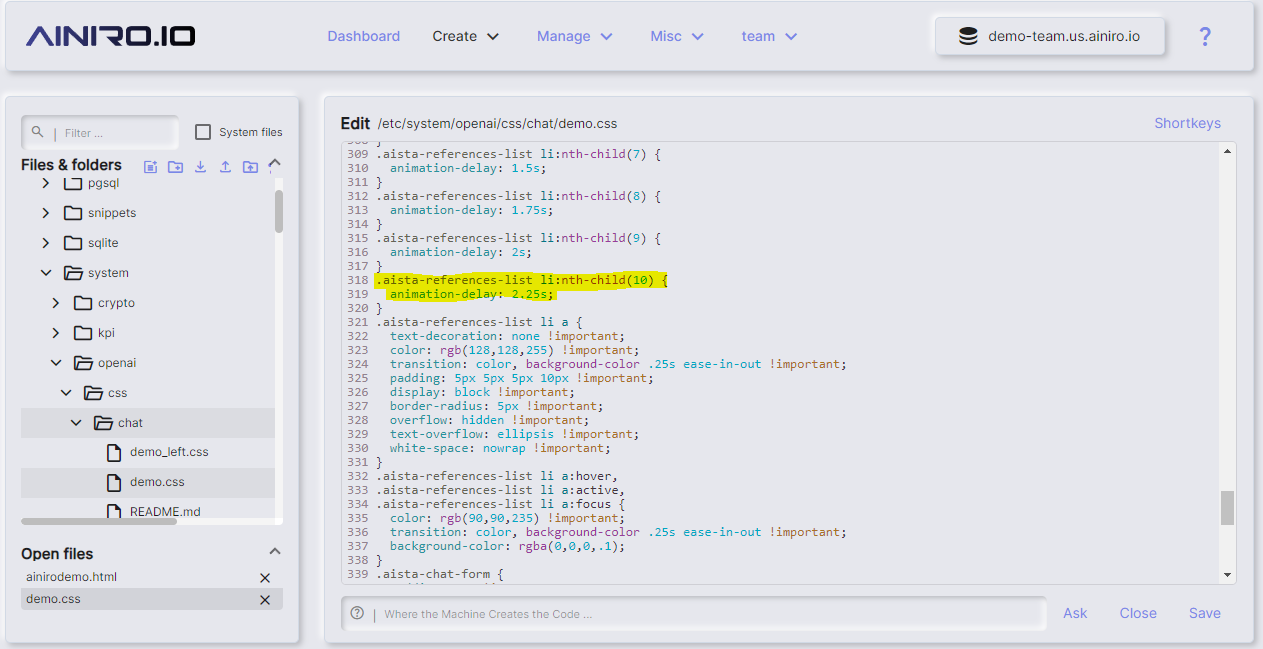Click the README.md file icon
Image resolution: width=1263 pixels, height=649 pixels.
click(x=114, y=511)
